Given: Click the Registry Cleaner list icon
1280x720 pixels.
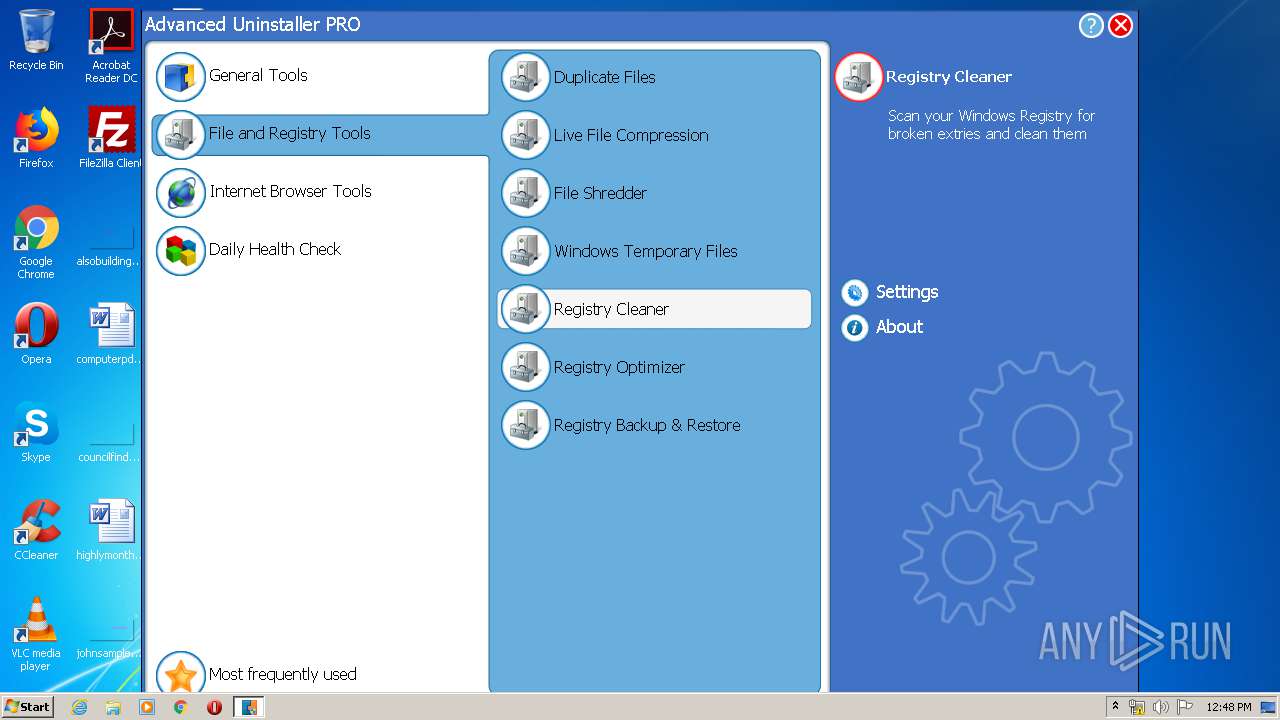Looking at the screenshot, I should click(x=526, y=309).
